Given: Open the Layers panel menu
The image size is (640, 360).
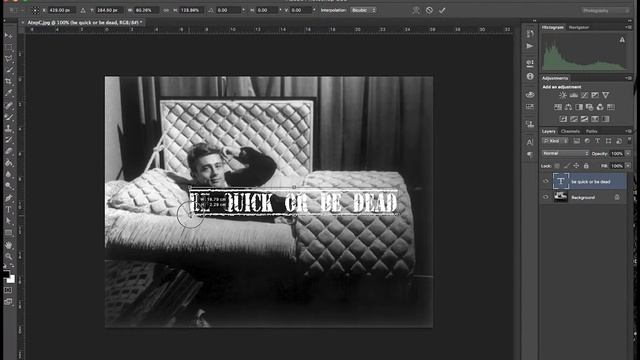Looking at the screenshot, I should pos(628,131).
